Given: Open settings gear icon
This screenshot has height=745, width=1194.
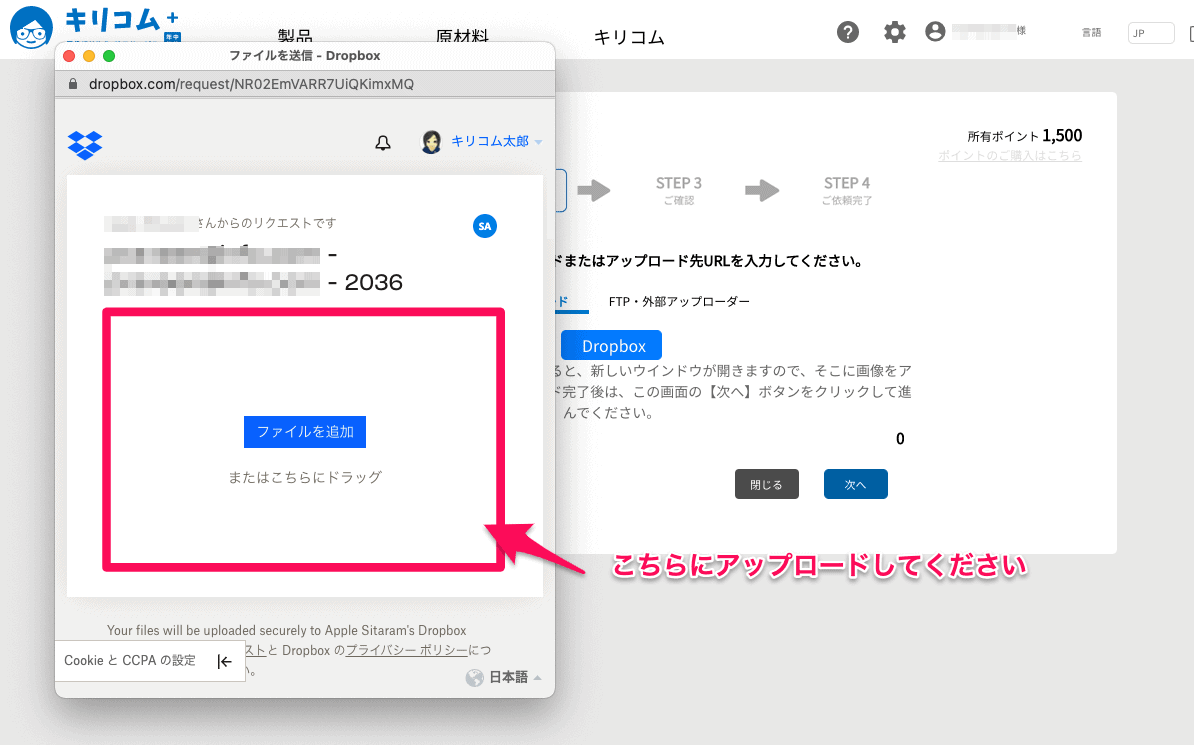Looking at the screenshot, I should [895, 32].
